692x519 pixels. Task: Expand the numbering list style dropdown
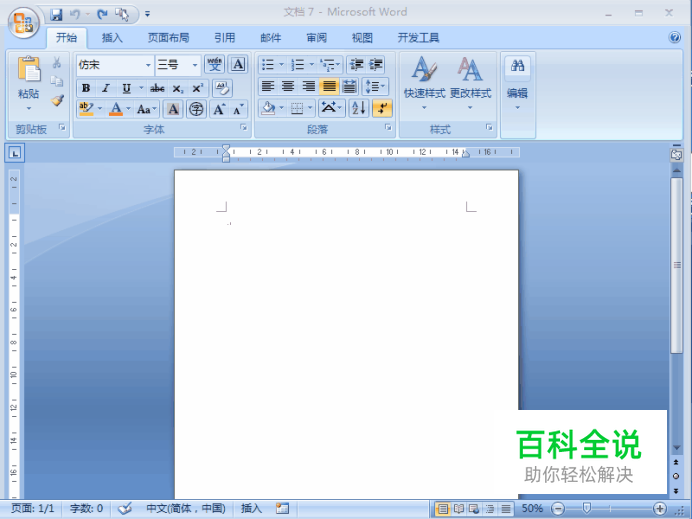pyautogui.click(x=311, y=65)
